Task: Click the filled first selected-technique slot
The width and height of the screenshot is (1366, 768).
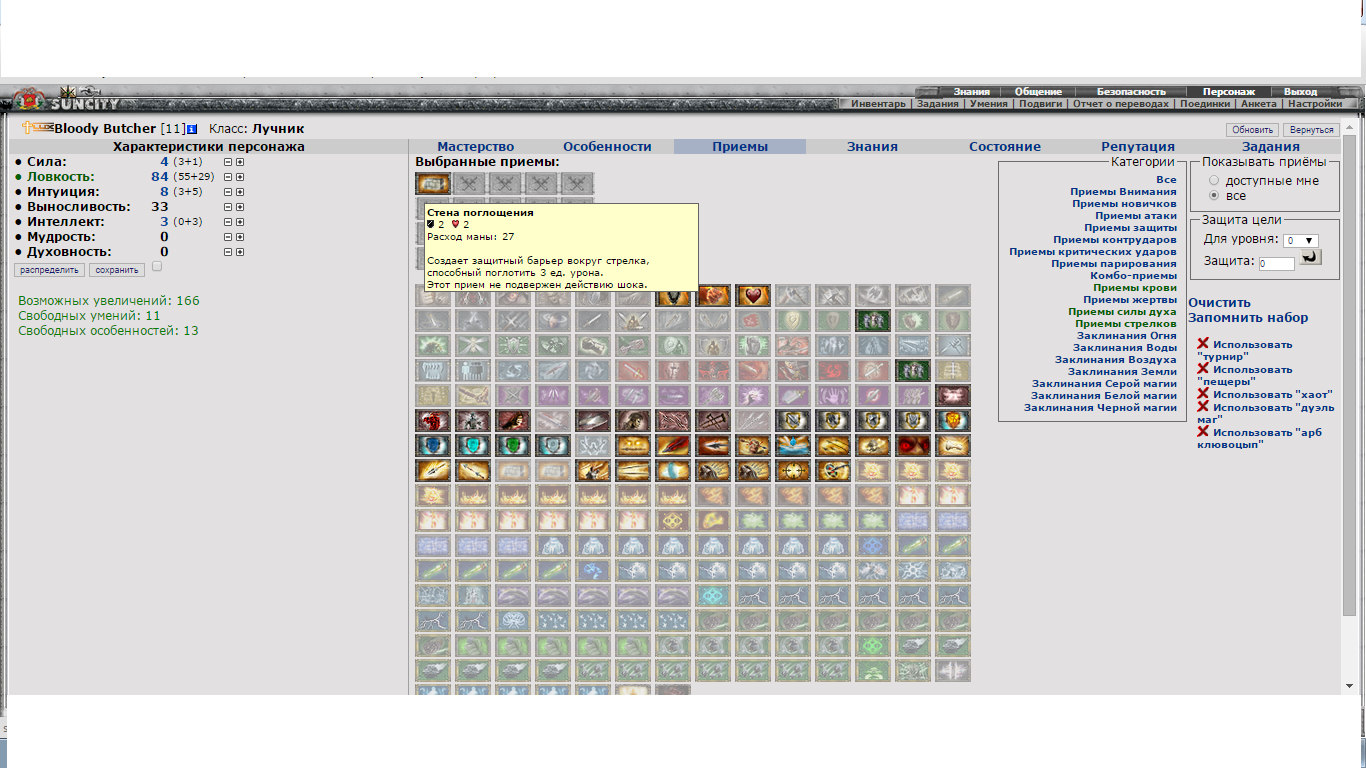Action: (x=433, y=183)
